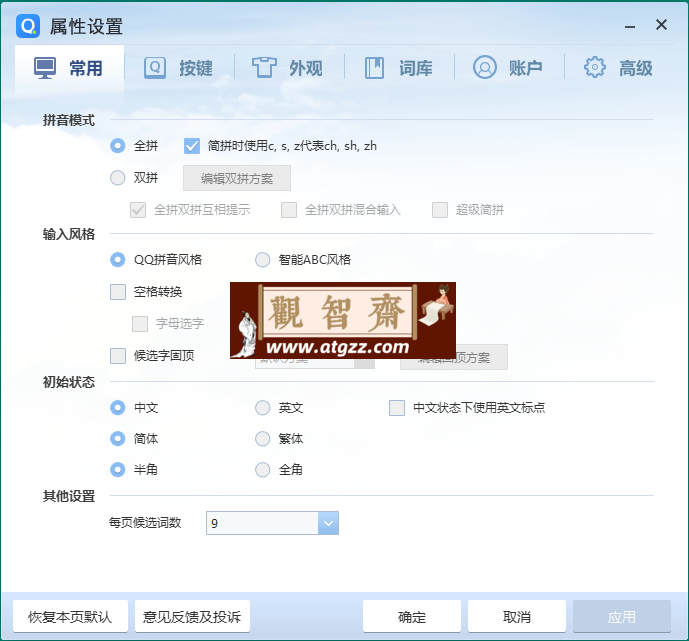The width and height of the screenshot is (689, 641).
Task: Close the 属性设置 window
Action: [661, 25]
